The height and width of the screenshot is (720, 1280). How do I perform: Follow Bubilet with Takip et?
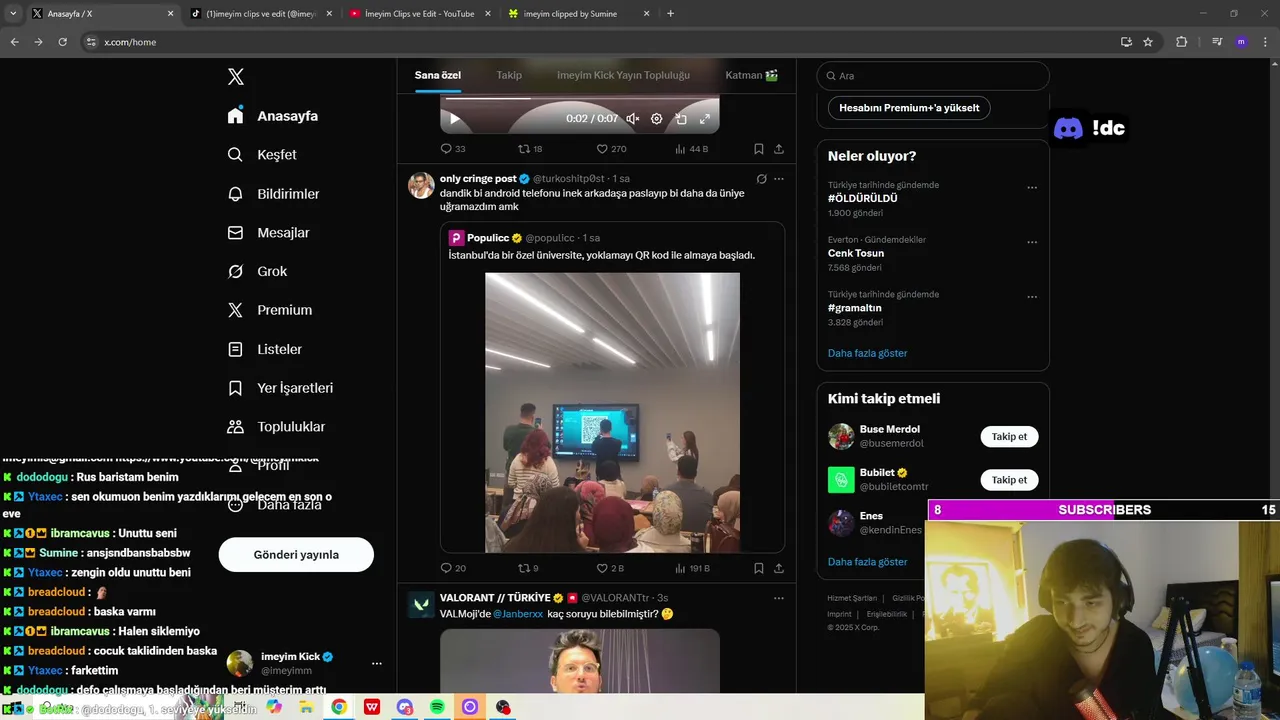coord(1009,480)
